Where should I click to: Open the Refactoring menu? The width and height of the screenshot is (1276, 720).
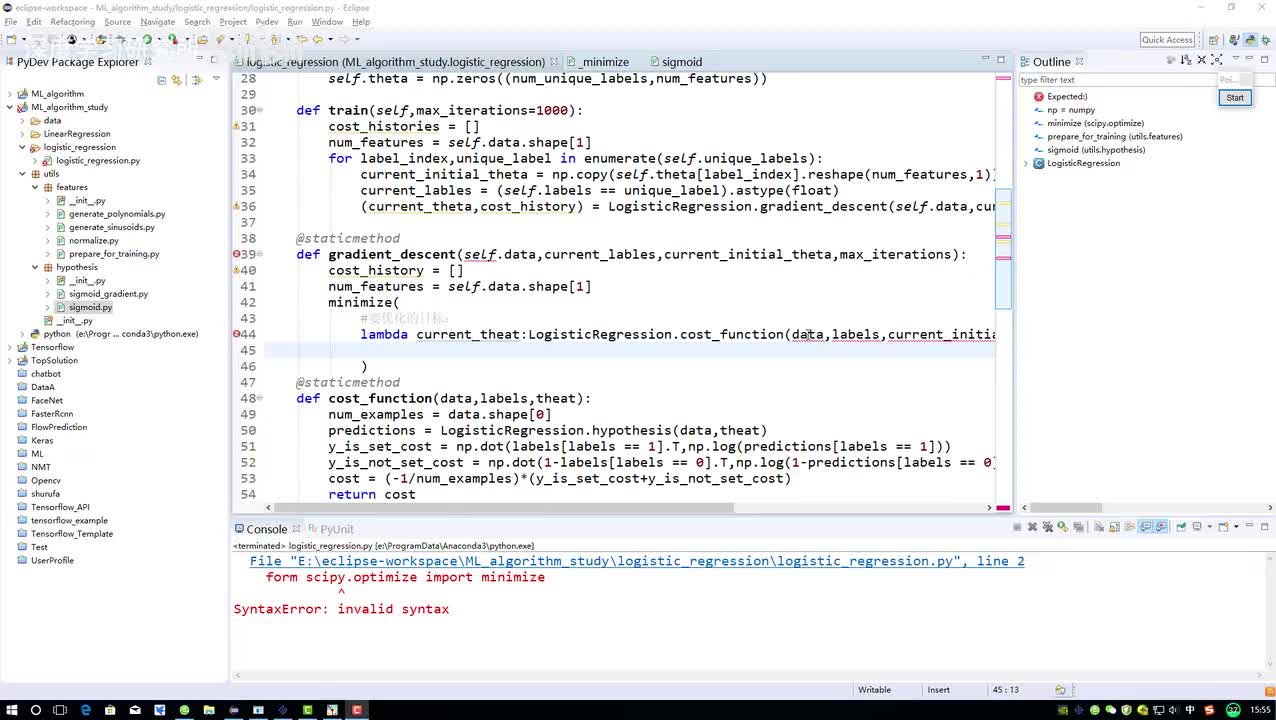point(72,22)
